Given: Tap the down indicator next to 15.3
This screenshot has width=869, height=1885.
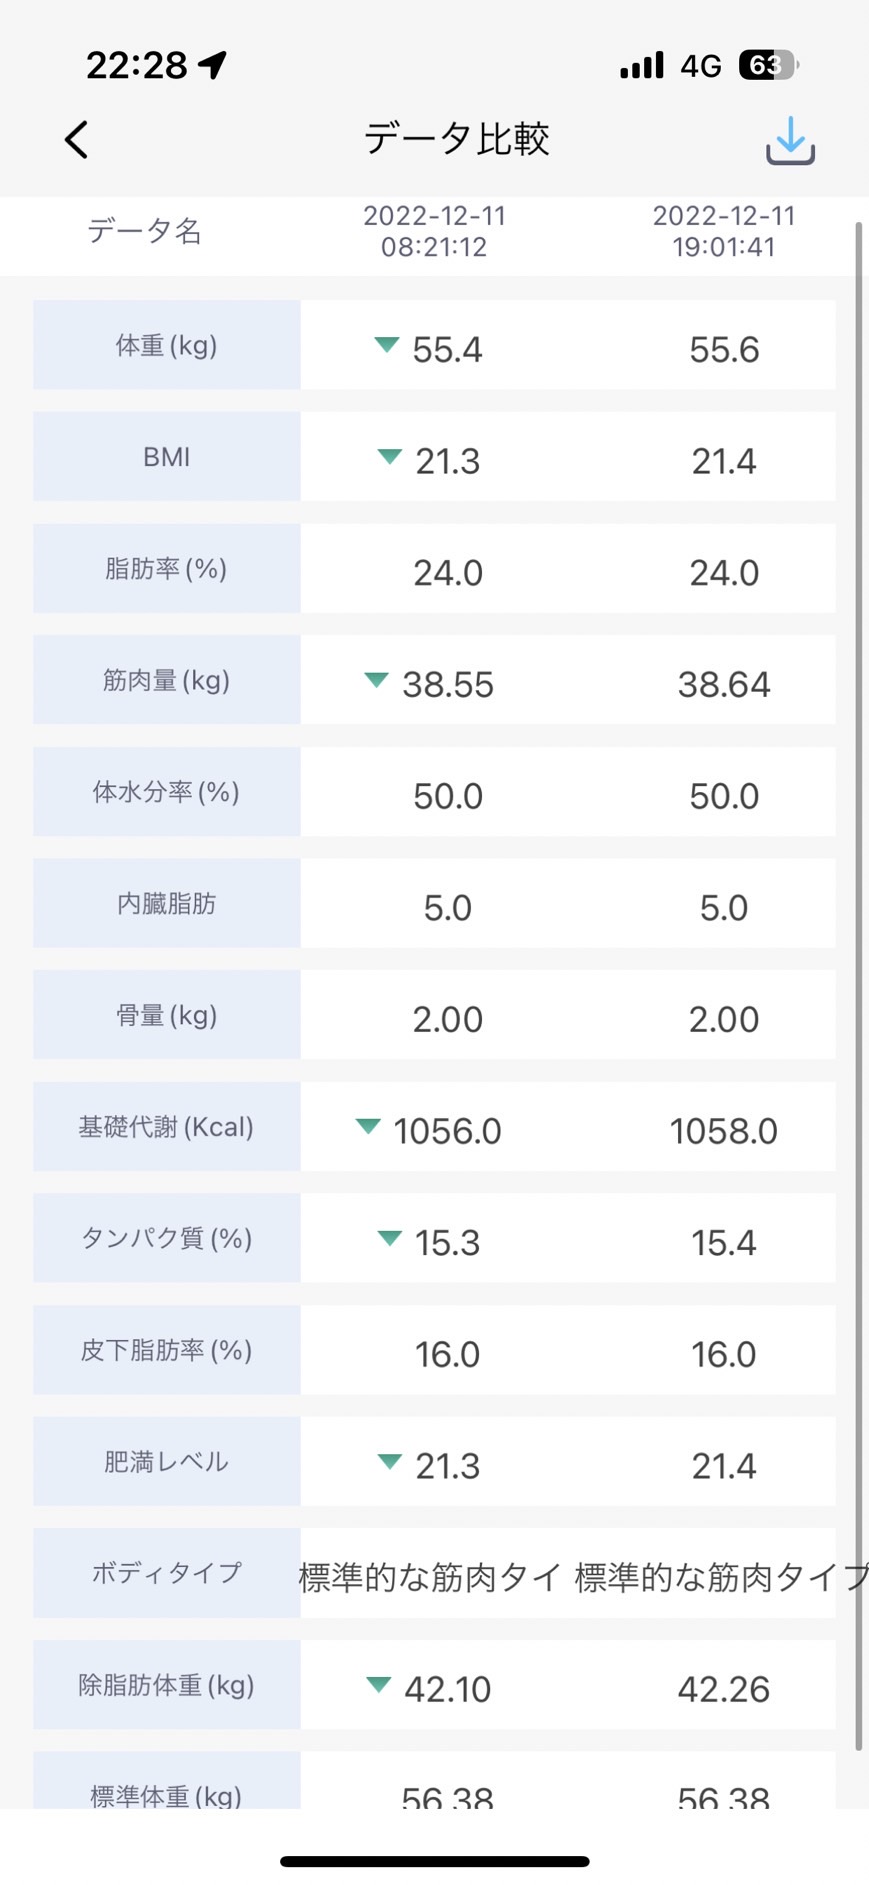Looking at the screenshot, I should pos(389,1238).
